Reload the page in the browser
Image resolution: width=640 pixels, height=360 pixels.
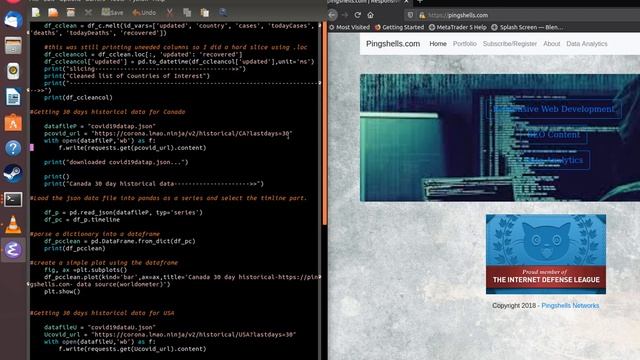pos(358,15)
